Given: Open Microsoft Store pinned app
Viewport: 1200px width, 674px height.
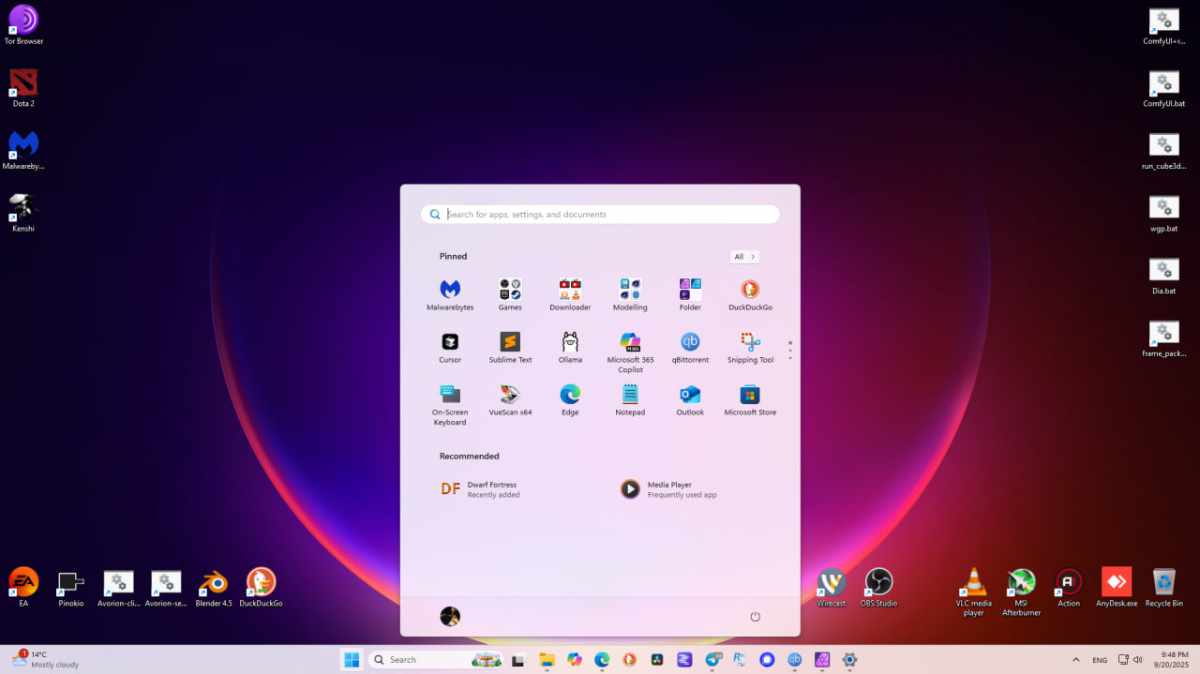Looking at the screenshot, I should coord(750,394).
